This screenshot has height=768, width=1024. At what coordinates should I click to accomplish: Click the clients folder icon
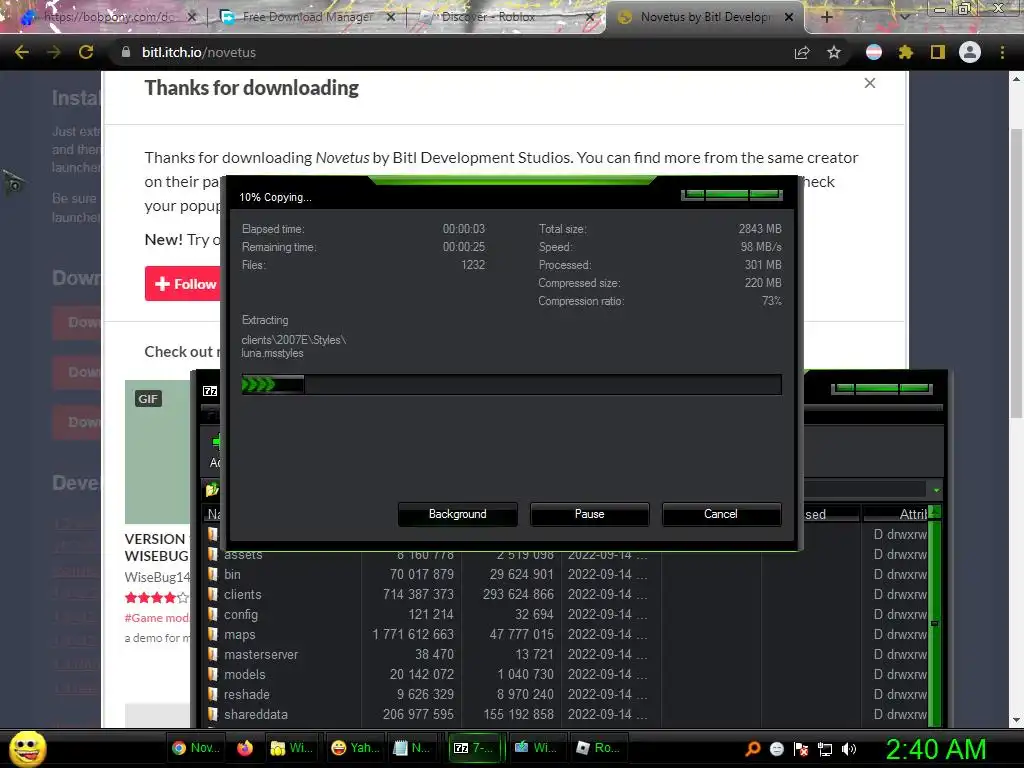[x=212, y=594]
